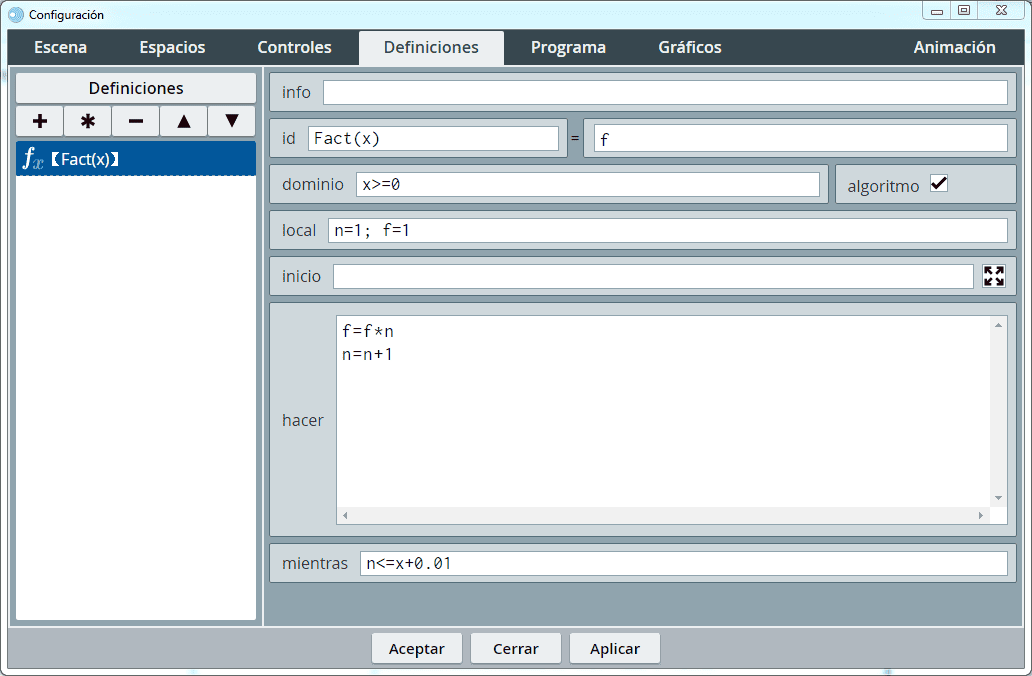Expand the inicio field editor
1032x676 pixels.
click(993, 276)
